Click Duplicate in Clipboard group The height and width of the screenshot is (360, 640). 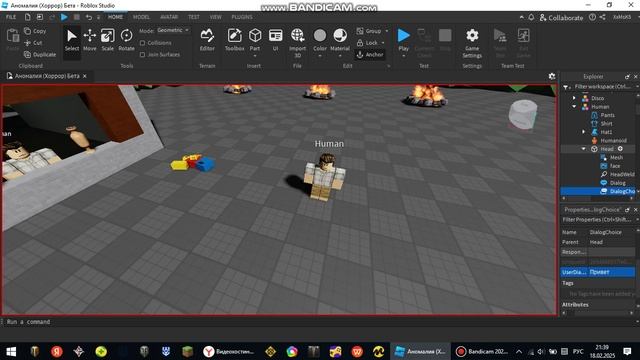[x=40, y=55]
